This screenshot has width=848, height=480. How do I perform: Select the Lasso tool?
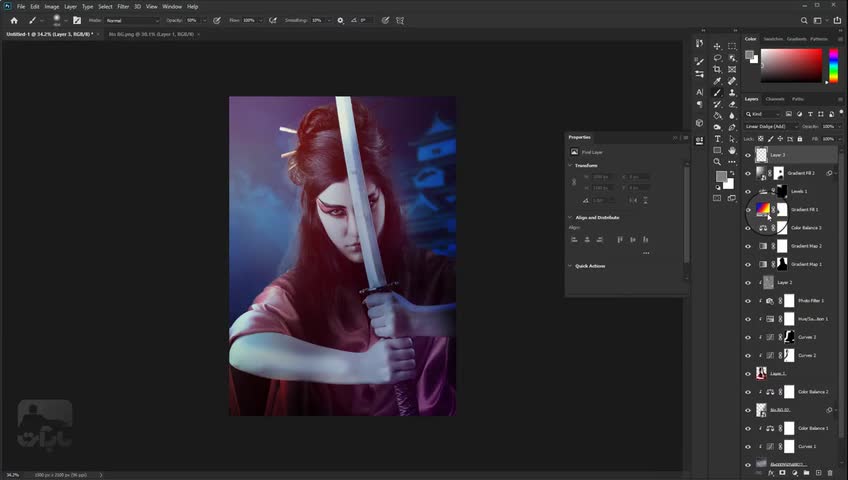click(x=717, y=57)
